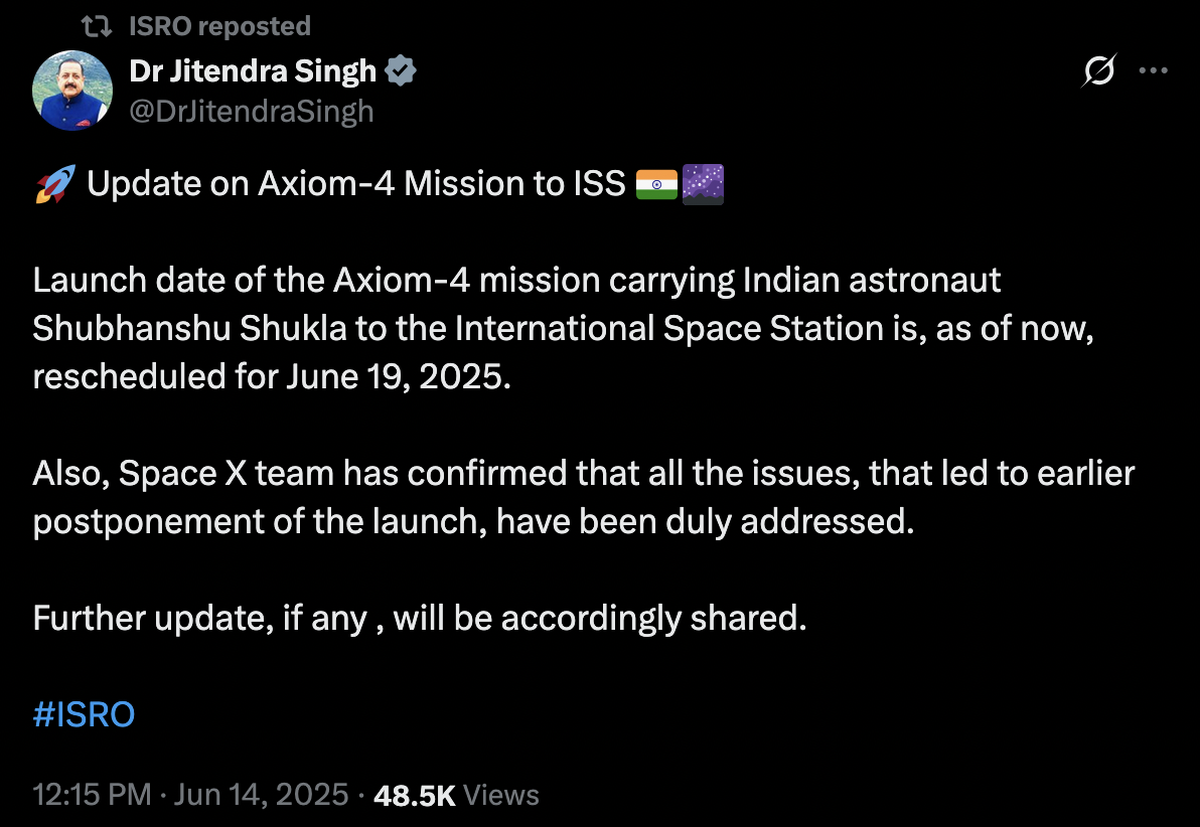Click the rocket emoji starting the post

pyautogui.click(x=54, y=185)
